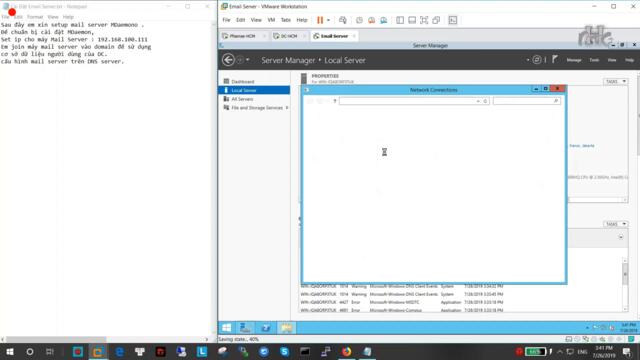Open the notifications flag in Server Manager
The height and width of the screenshot is (360, 640).
[x=555, y=60]
